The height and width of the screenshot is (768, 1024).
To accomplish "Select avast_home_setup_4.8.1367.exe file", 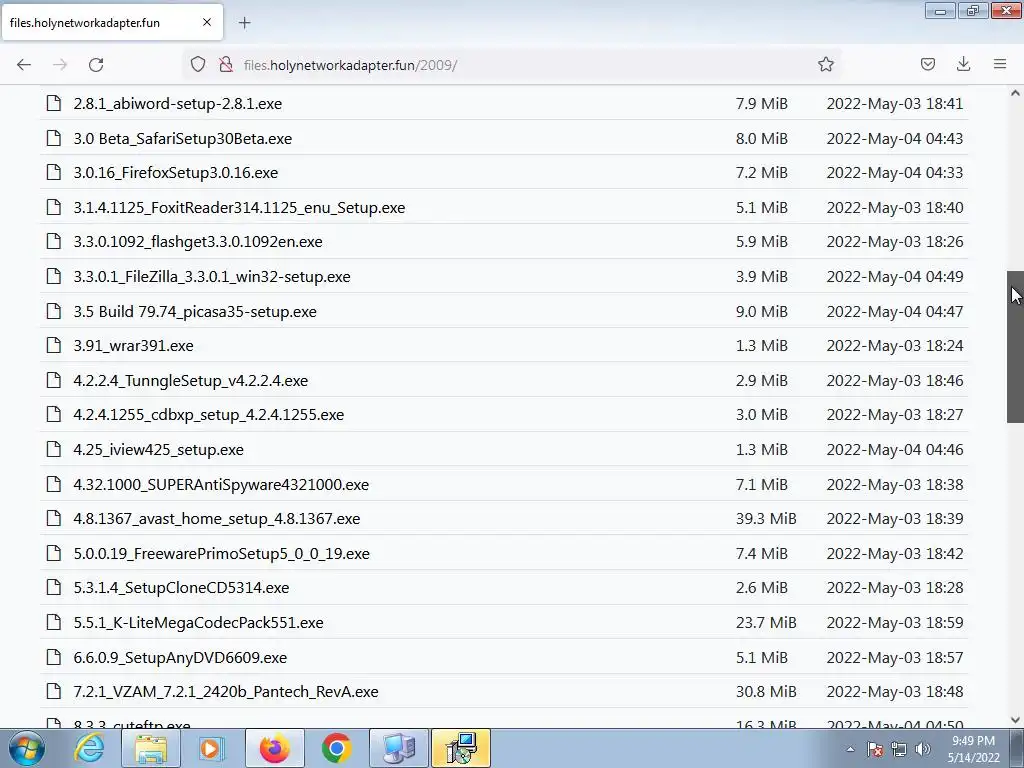I will [x=217, y=519].
